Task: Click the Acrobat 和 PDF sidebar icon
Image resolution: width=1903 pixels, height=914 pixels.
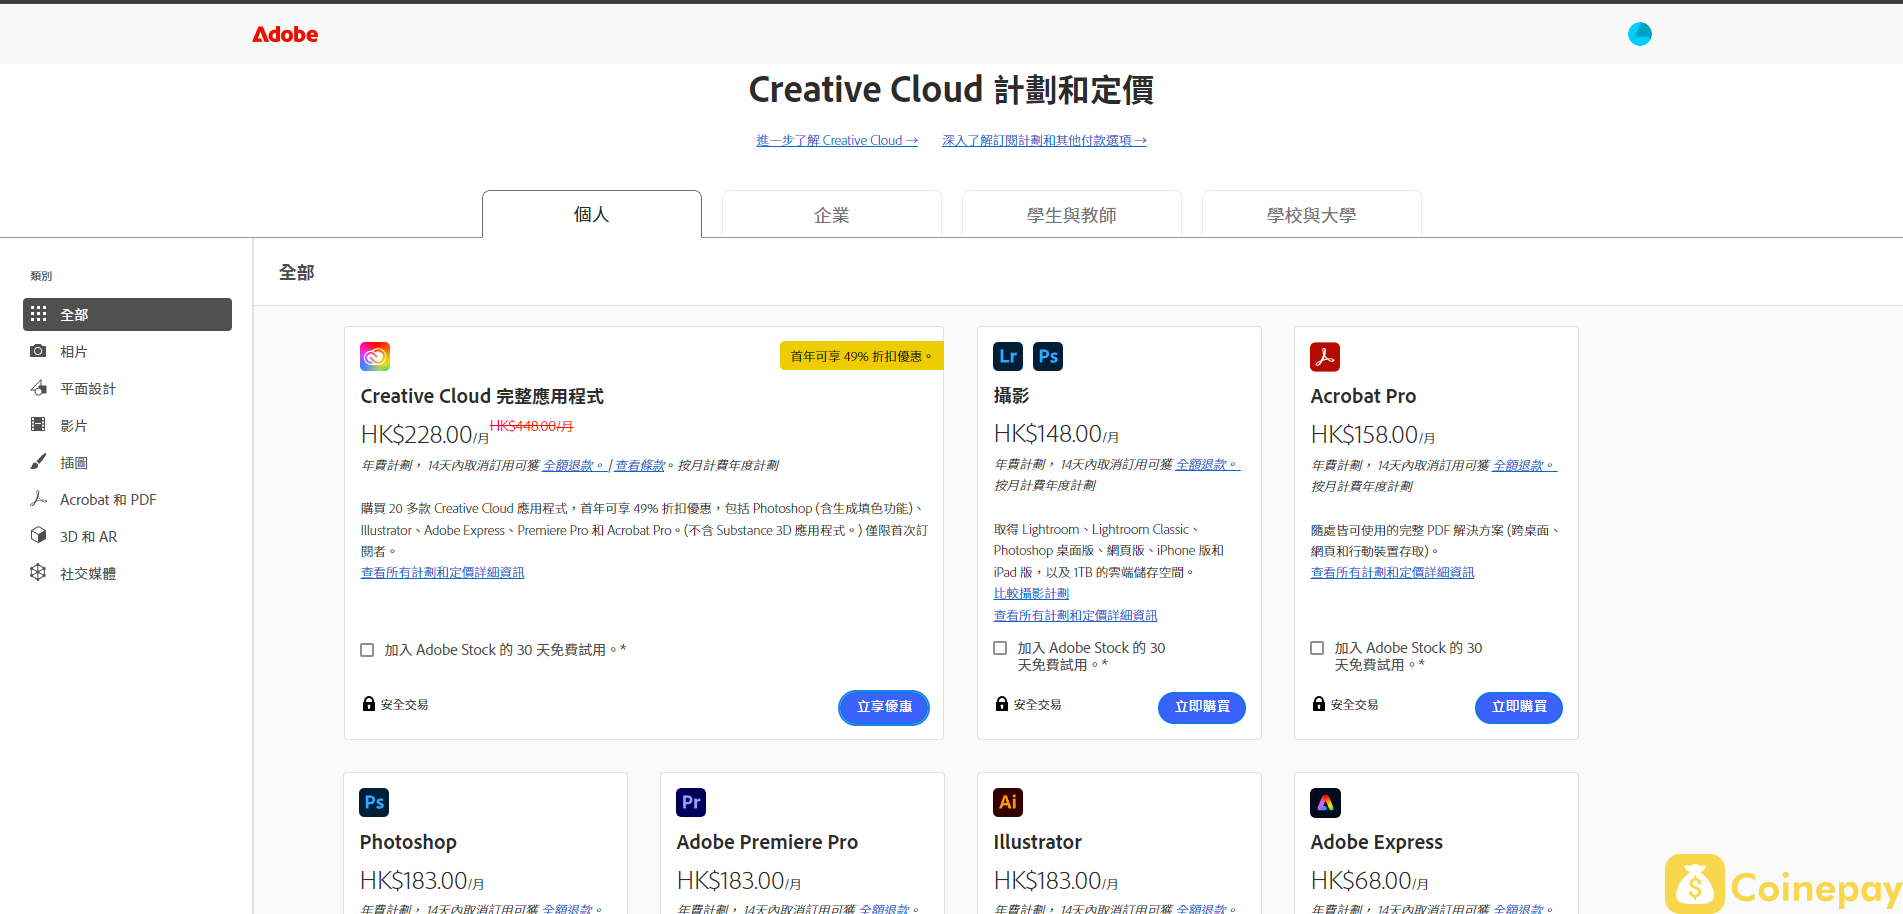Action: 38,499
